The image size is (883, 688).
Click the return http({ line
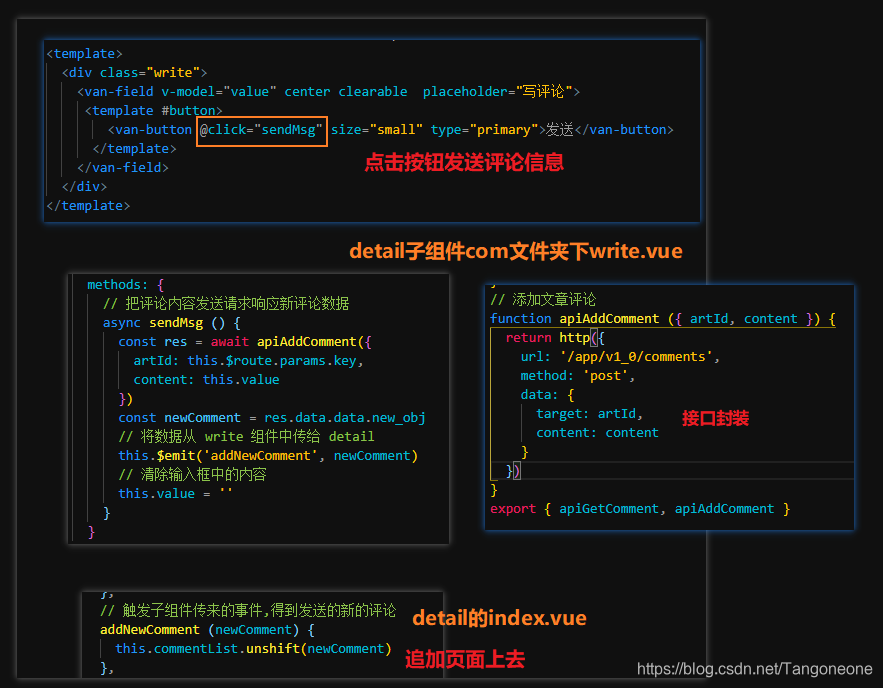[555, 338]
